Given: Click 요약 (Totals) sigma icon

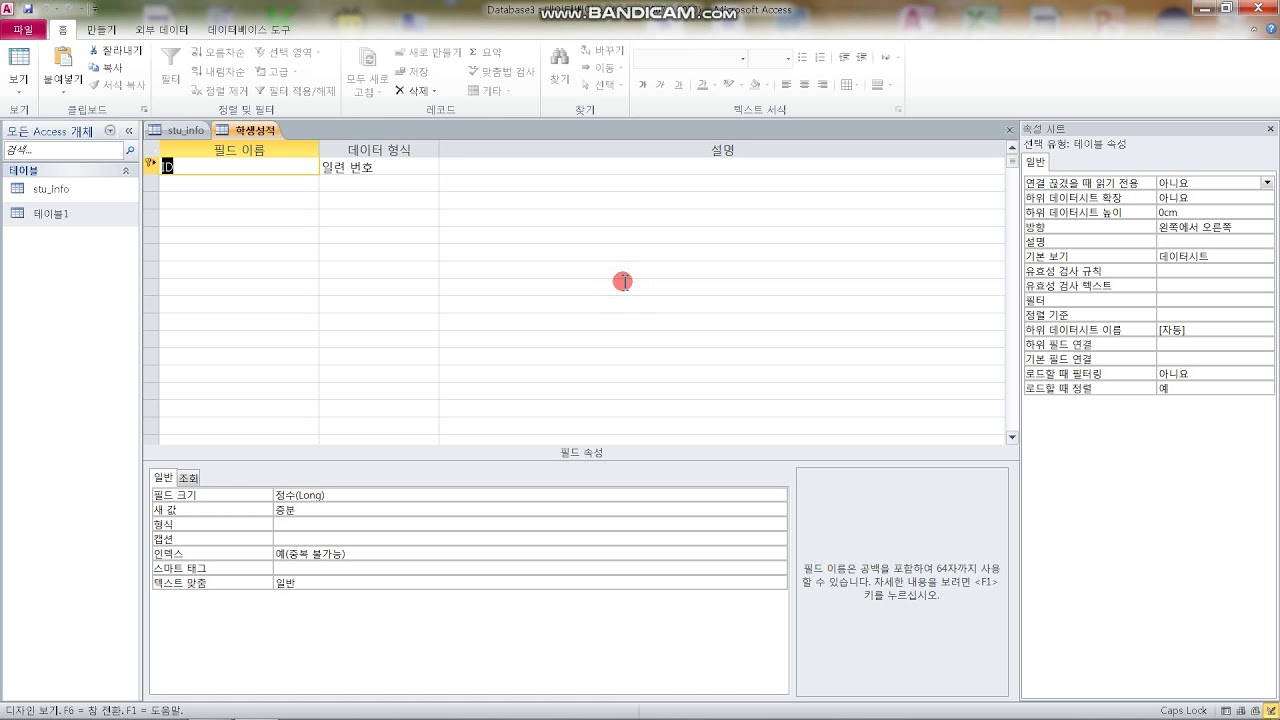Looking at the screenshot, I should [x=485, y=52].
